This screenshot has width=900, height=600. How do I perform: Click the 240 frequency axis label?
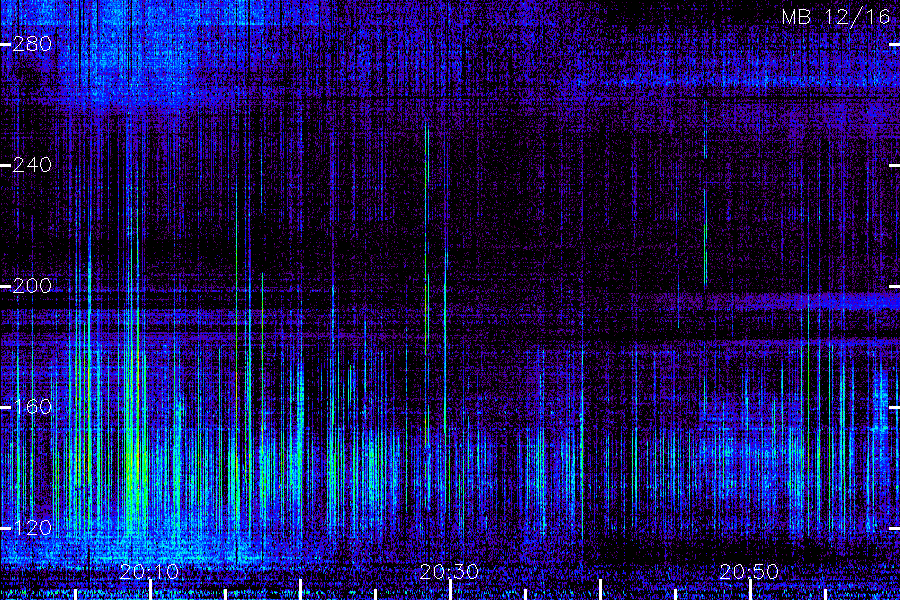click(32, 165)
